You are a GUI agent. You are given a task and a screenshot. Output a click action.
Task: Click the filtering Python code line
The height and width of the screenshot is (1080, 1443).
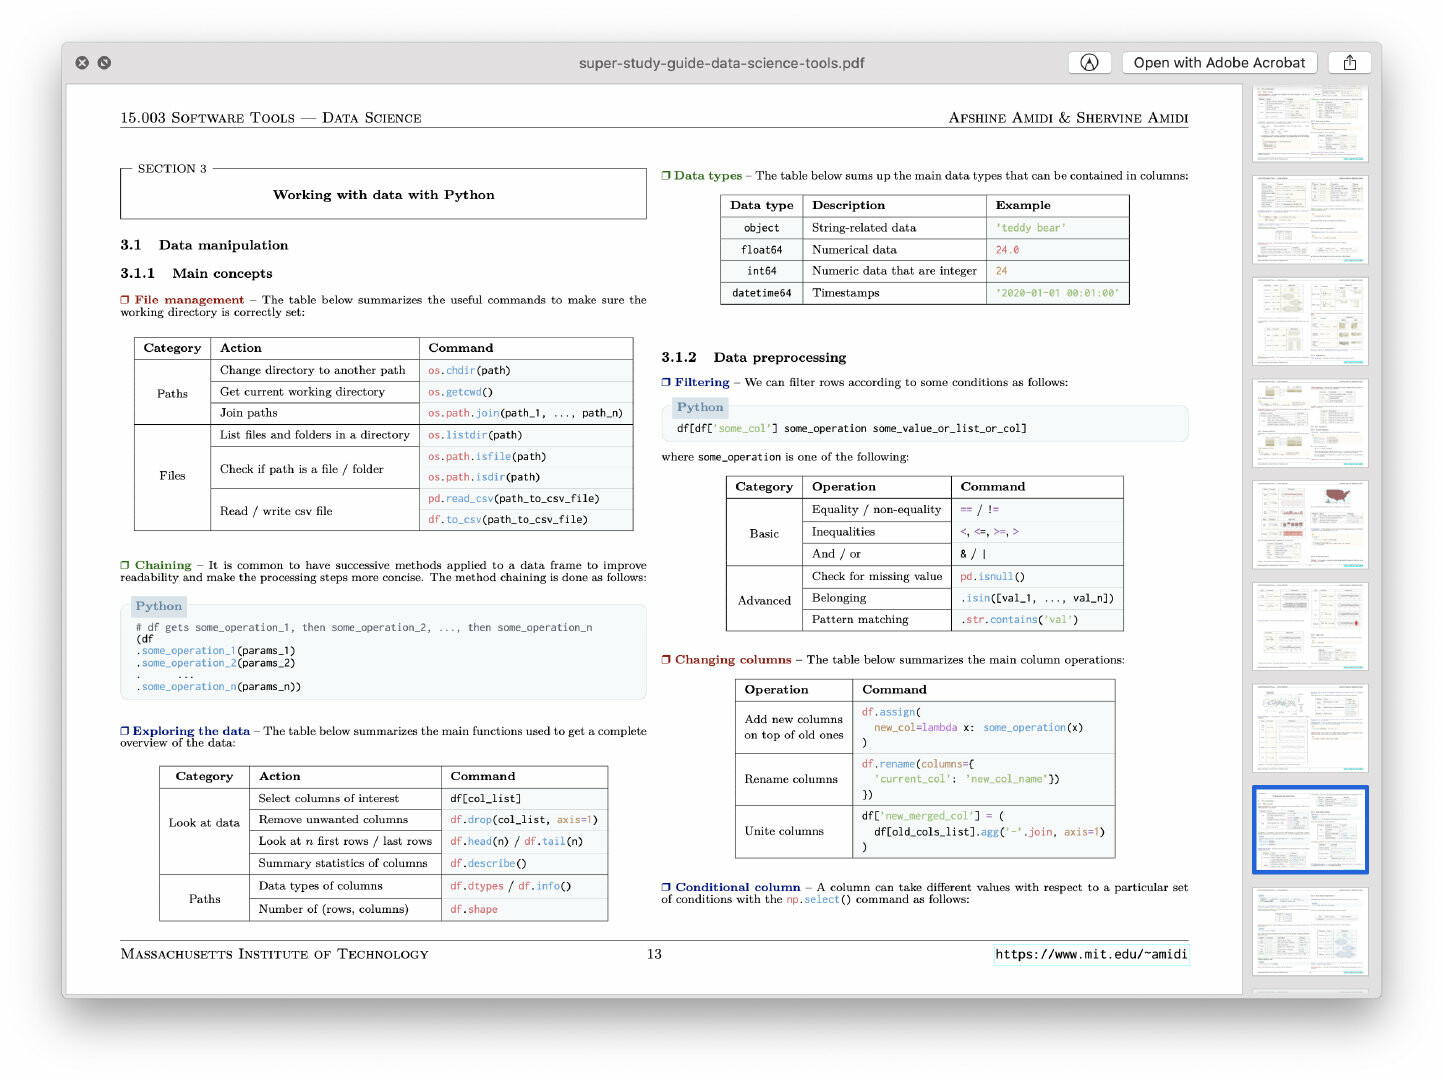coord(851,428)
